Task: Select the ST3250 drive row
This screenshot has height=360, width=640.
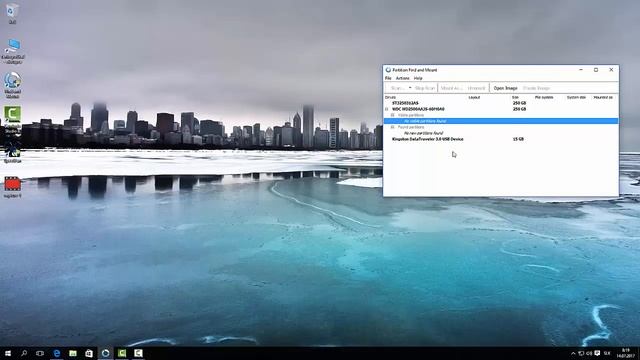Action: (501, 103)
